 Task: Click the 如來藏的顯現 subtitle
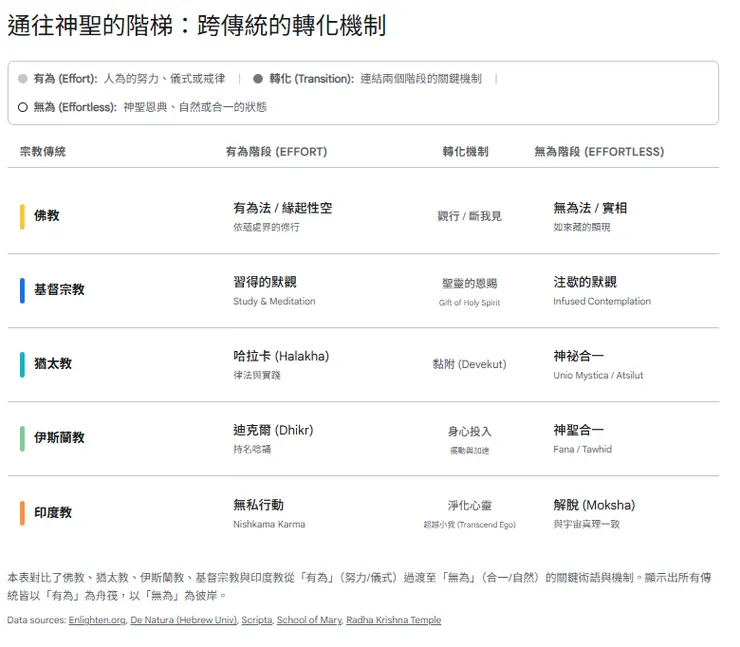581,227
